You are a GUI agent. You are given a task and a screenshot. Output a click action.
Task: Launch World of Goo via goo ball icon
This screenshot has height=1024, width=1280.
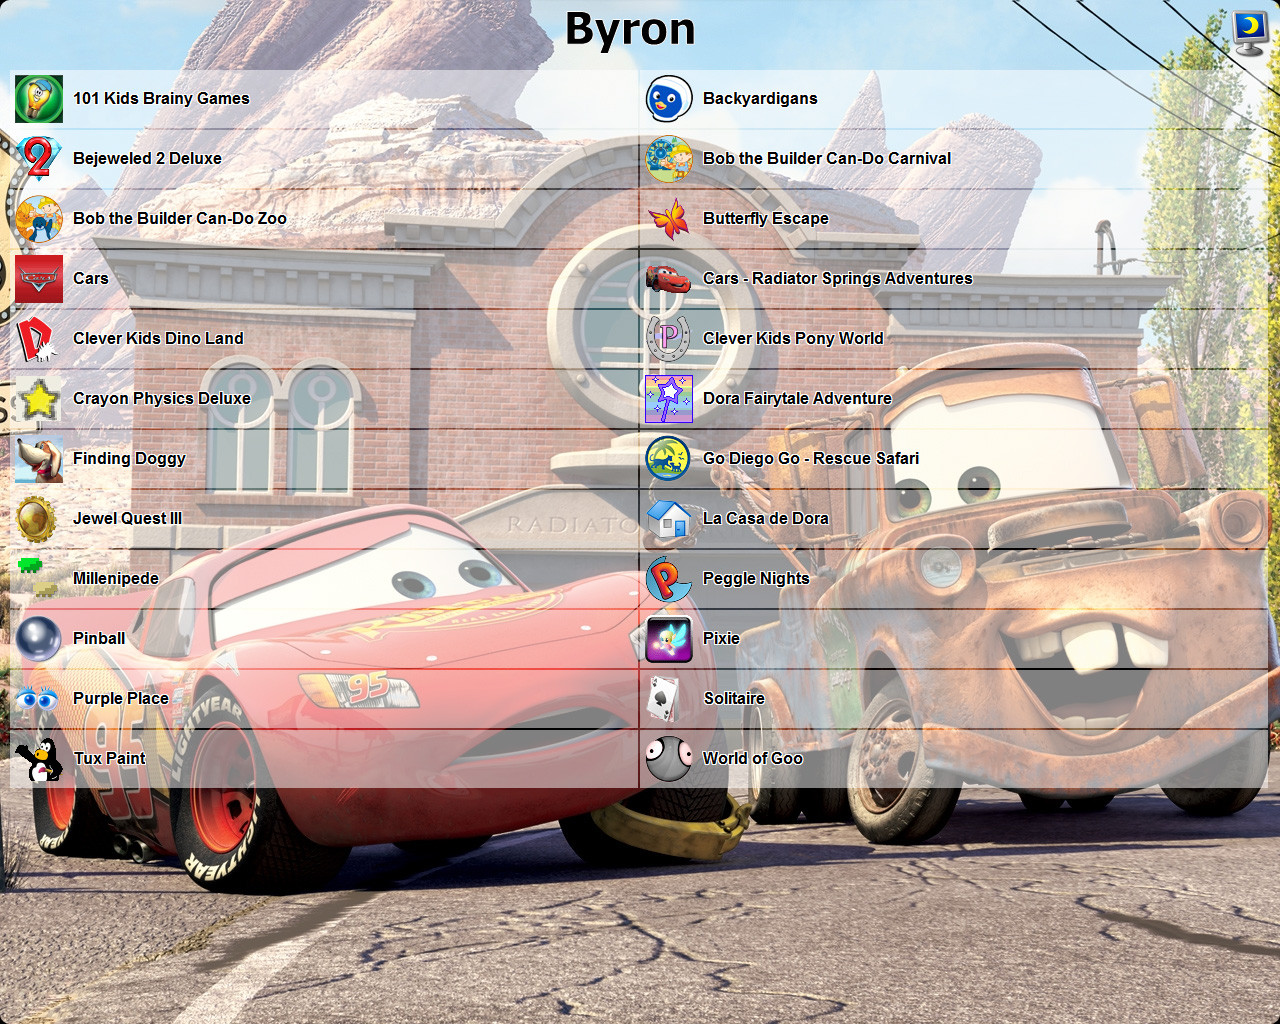669,759
